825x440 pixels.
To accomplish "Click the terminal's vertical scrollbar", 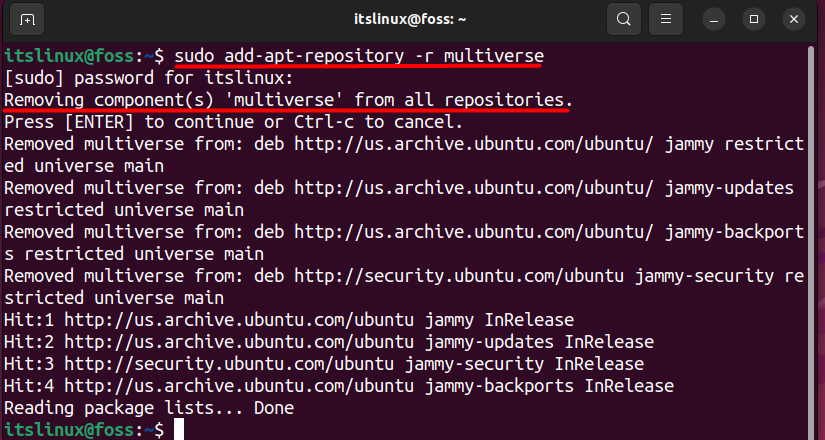I will [x=812, y=242].
